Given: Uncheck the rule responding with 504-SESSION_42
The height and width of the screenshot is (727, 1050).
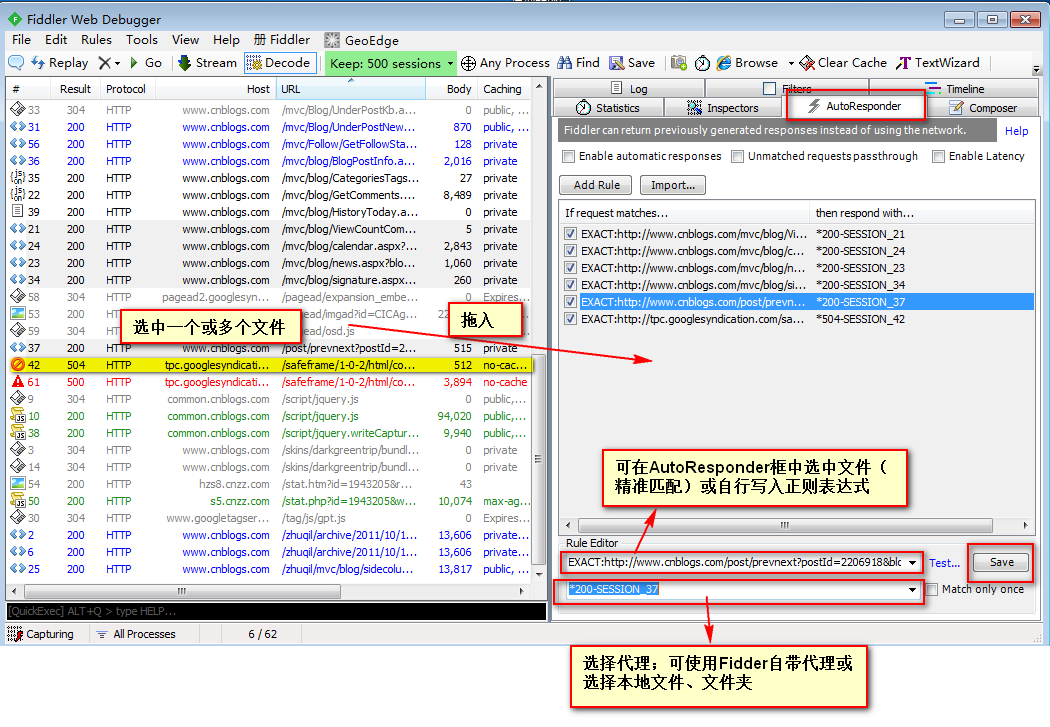Looking at the screenshot, I should [x=571, y=319].
